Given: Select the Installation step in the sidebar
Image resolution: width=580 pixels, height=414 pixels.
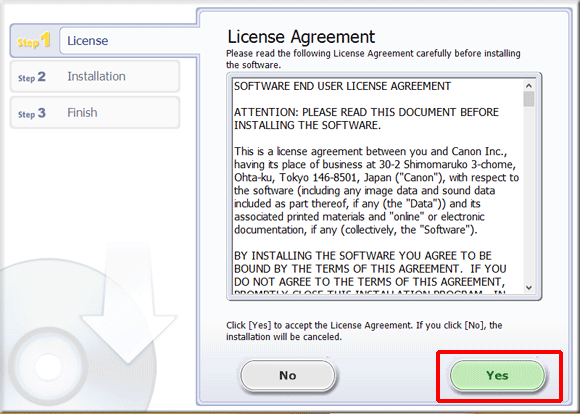Looking at the screenshot, I should [x=95, y=77].
